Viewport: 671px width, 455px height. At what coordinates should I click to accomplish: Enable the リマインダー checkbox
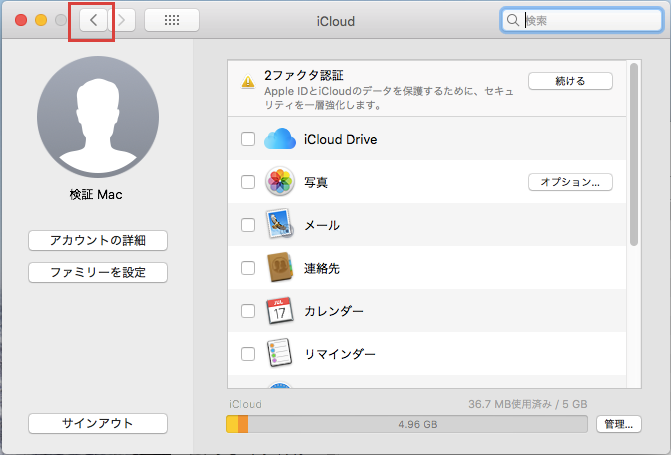248,354
